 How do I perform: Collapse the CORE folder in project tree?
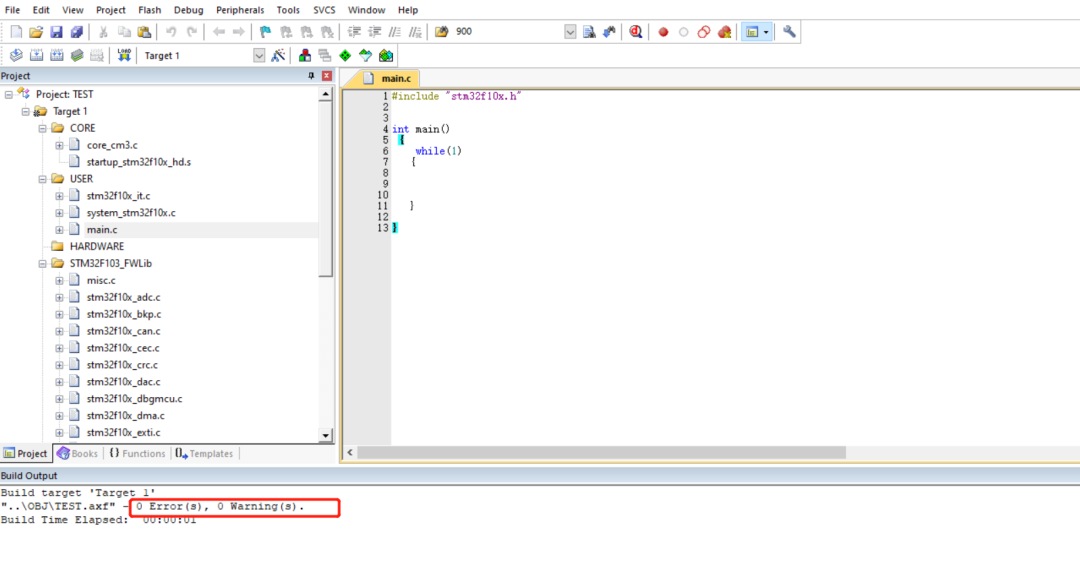tap(43, 128)
